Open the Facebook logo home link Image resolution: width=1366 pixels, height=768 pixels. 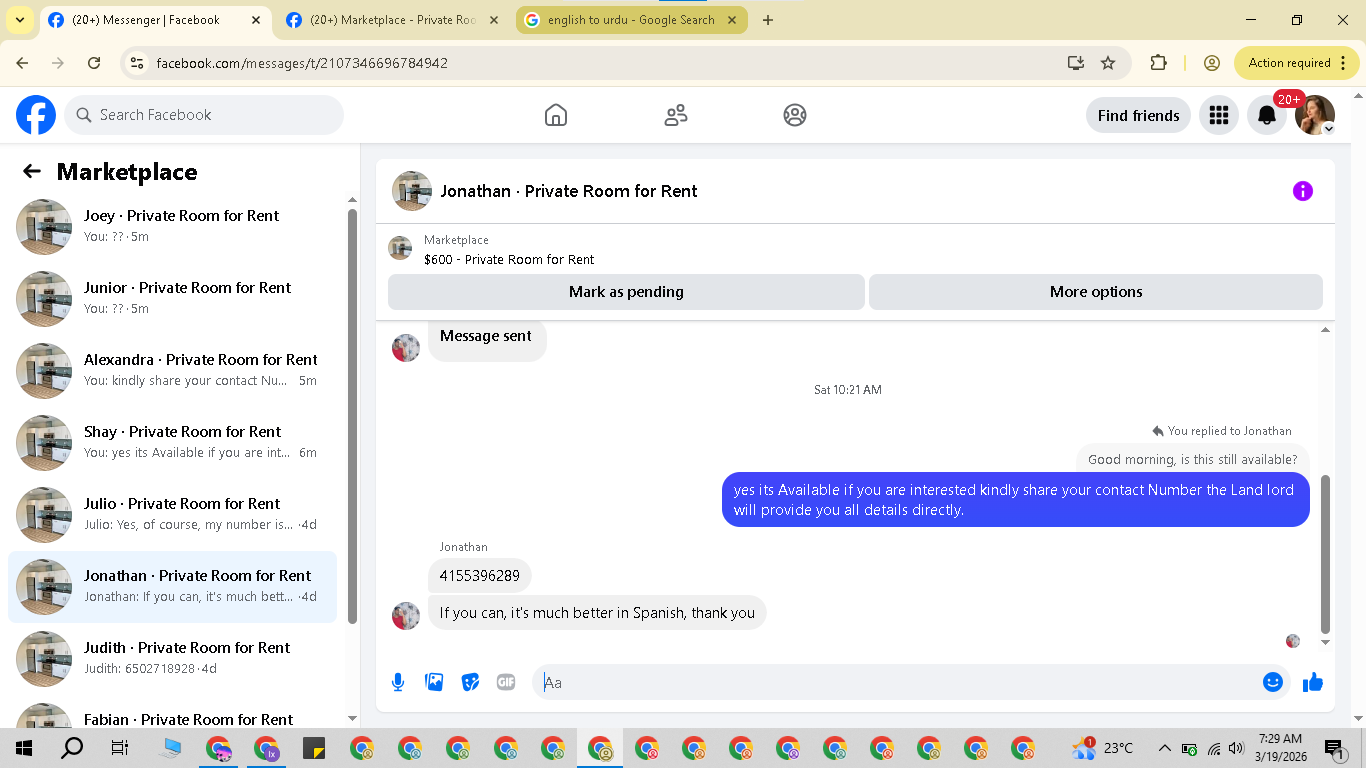tap(36, 115)
